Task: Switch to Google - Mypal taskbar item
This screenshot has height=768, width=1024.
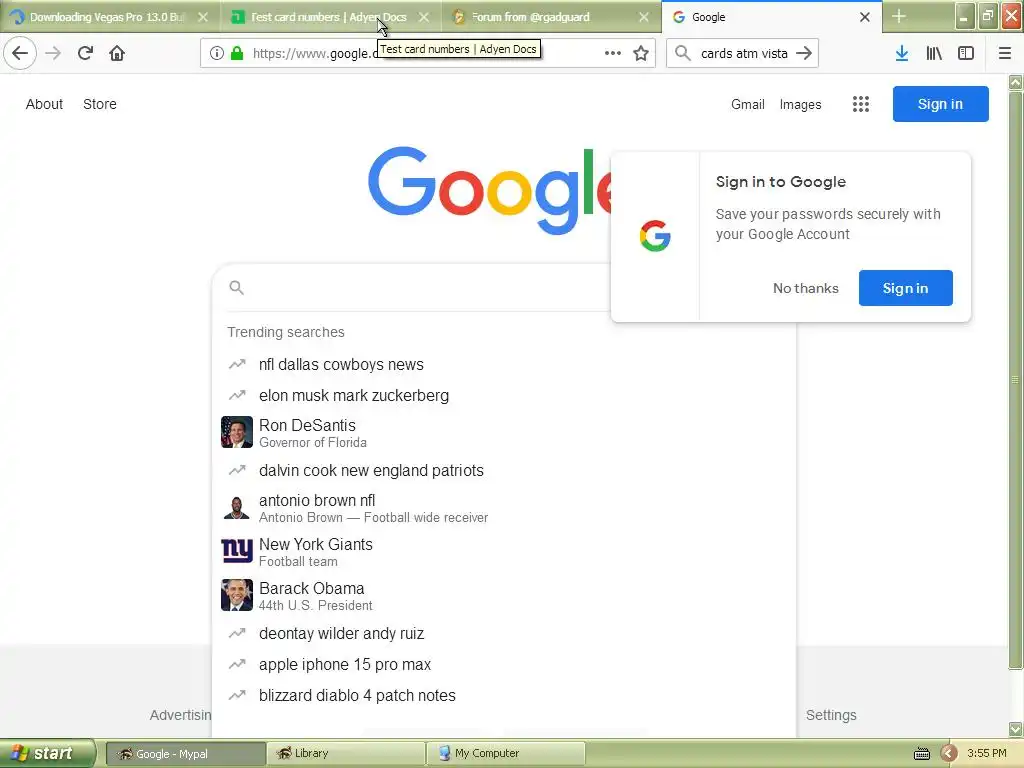Action: (x=185, y=754)
